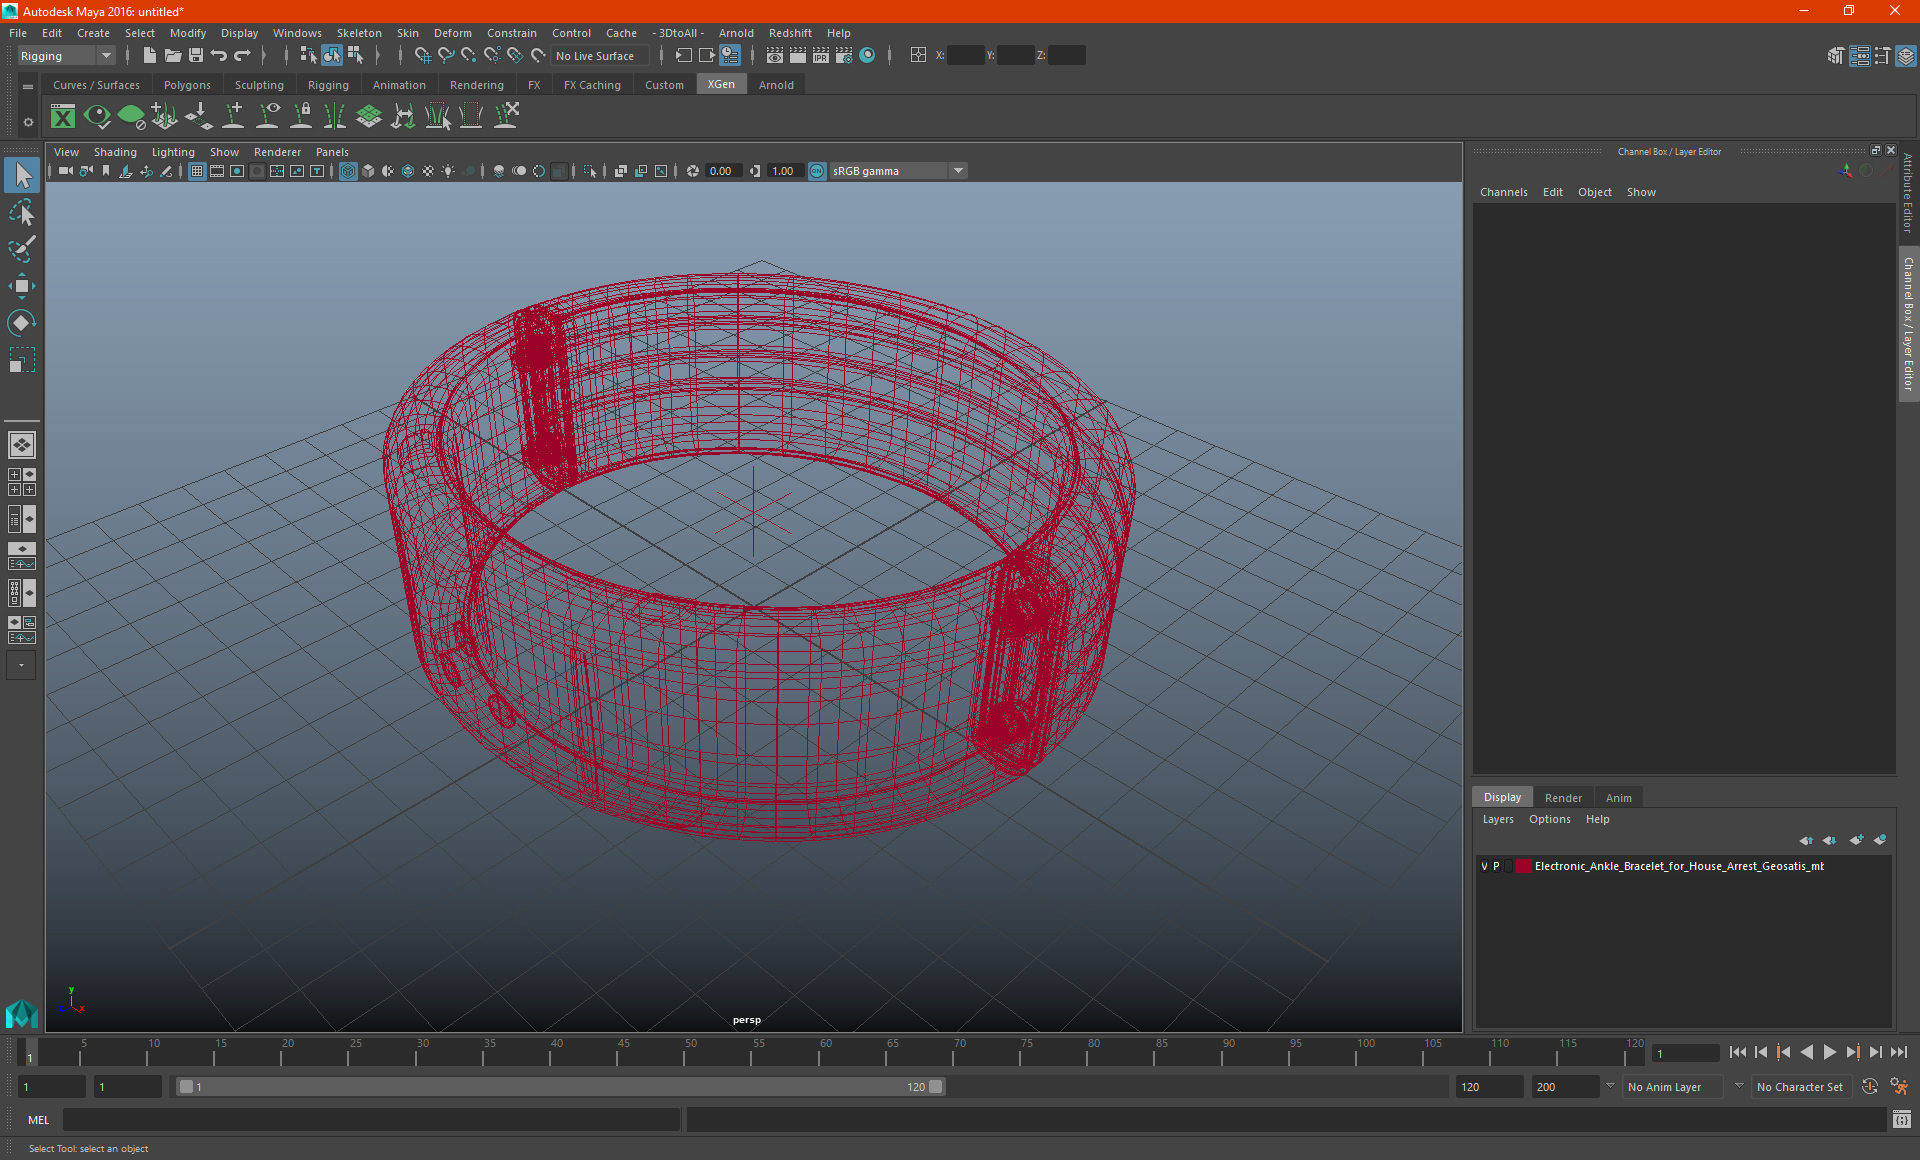Switch to the Polygons shelf tab

(187, 85)
